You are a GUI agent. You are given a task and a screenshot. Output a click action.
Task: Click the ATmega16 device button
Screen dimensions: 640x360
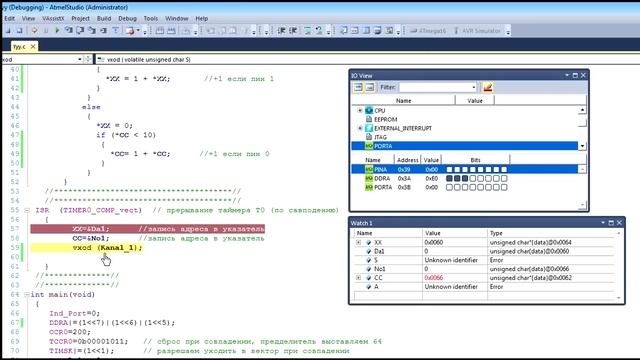(428, 31)
